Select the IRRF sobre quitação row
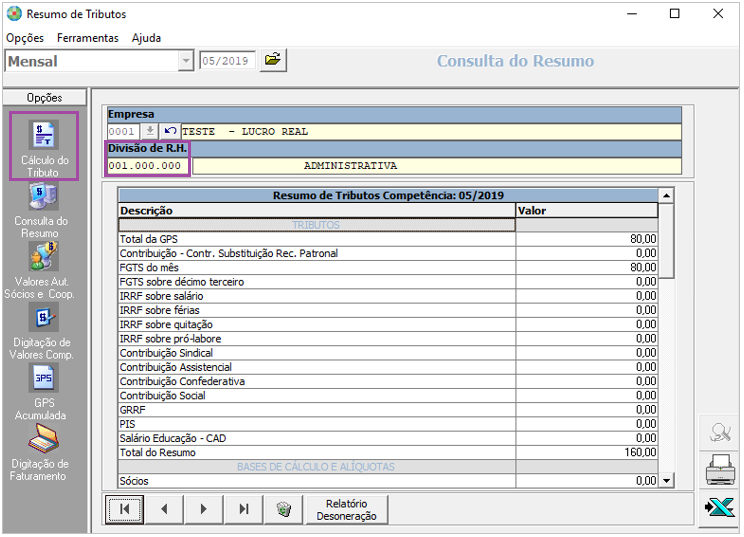Screen dimensions: 744x537 (388, 324)
